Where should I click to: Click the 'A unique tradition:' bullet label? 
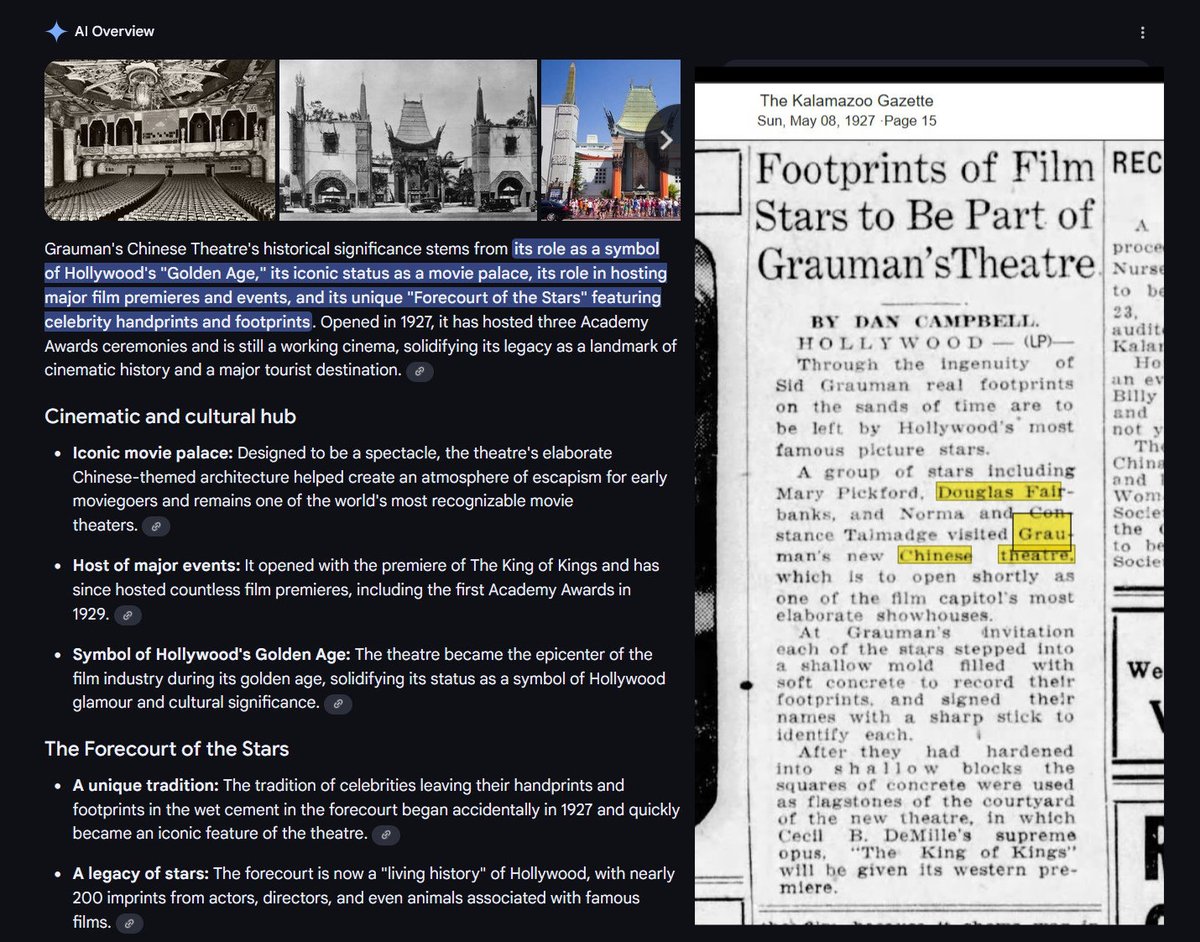coord(146,785)
